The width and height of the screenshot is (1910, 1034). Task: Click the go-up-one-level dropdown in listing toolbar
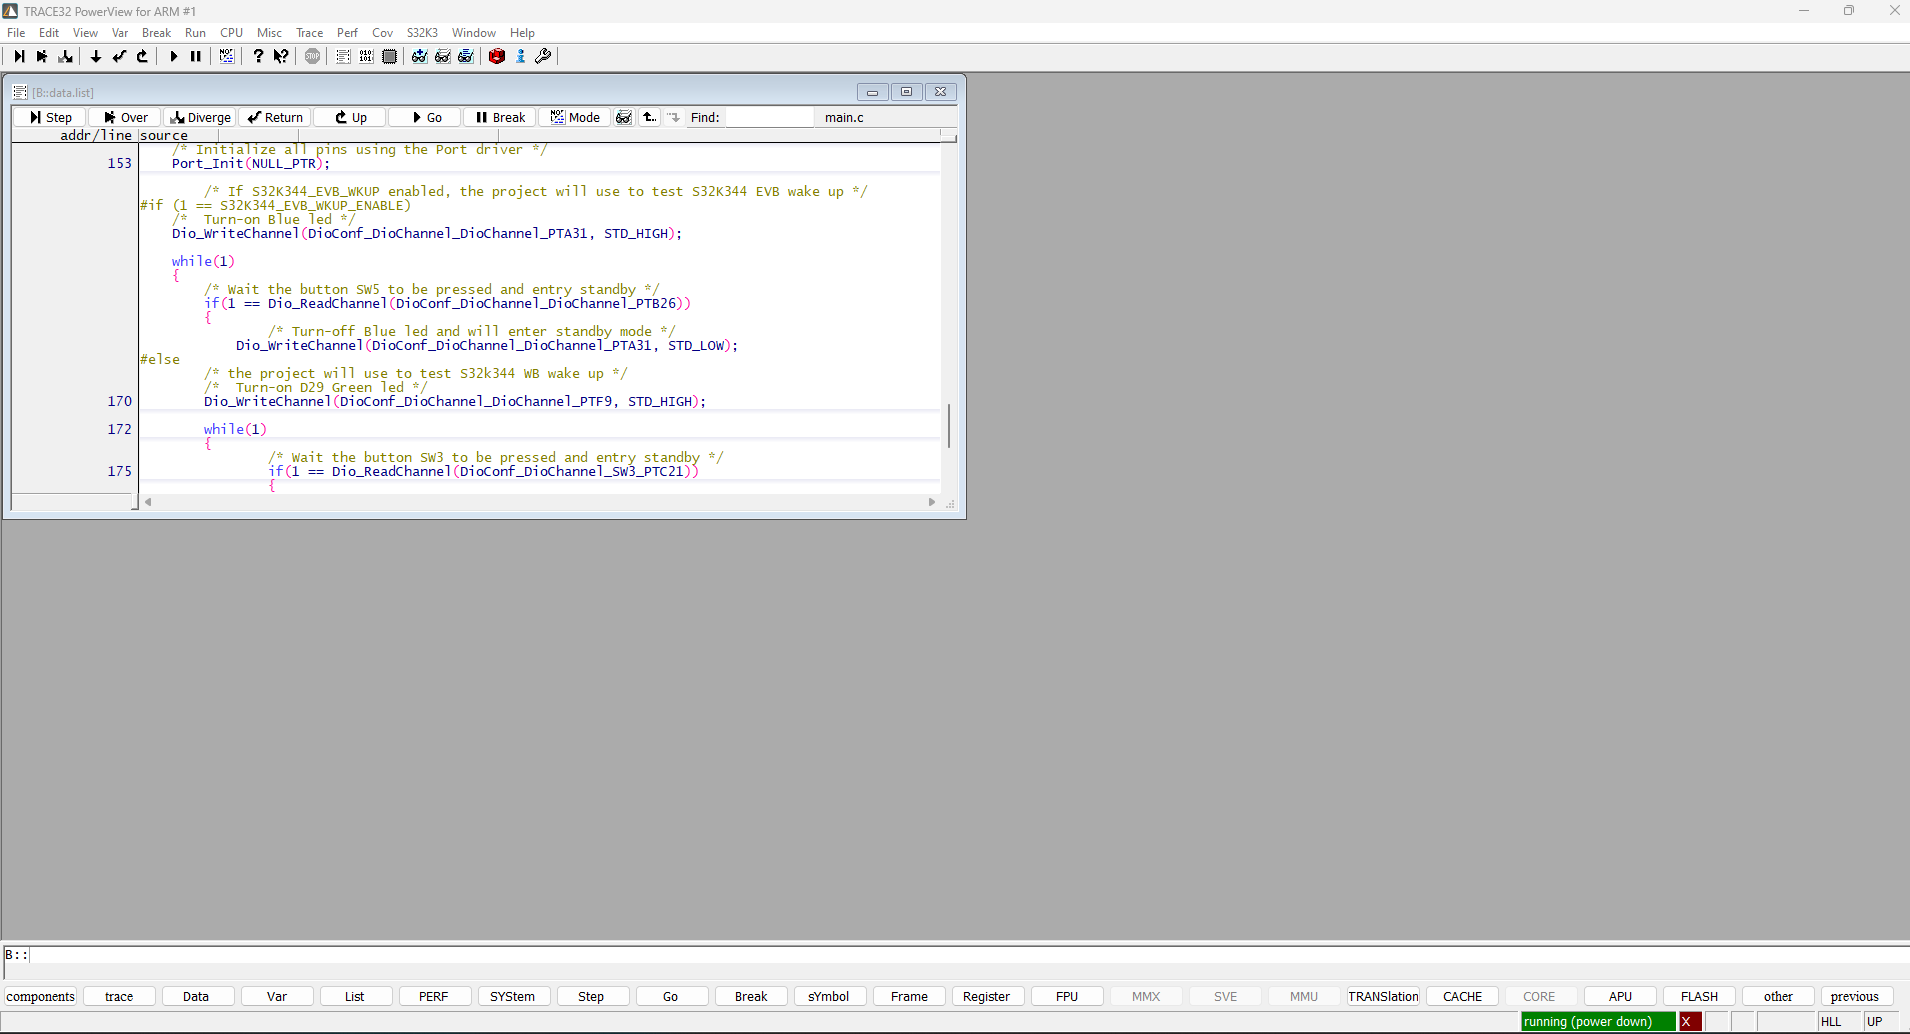(650, 117)
